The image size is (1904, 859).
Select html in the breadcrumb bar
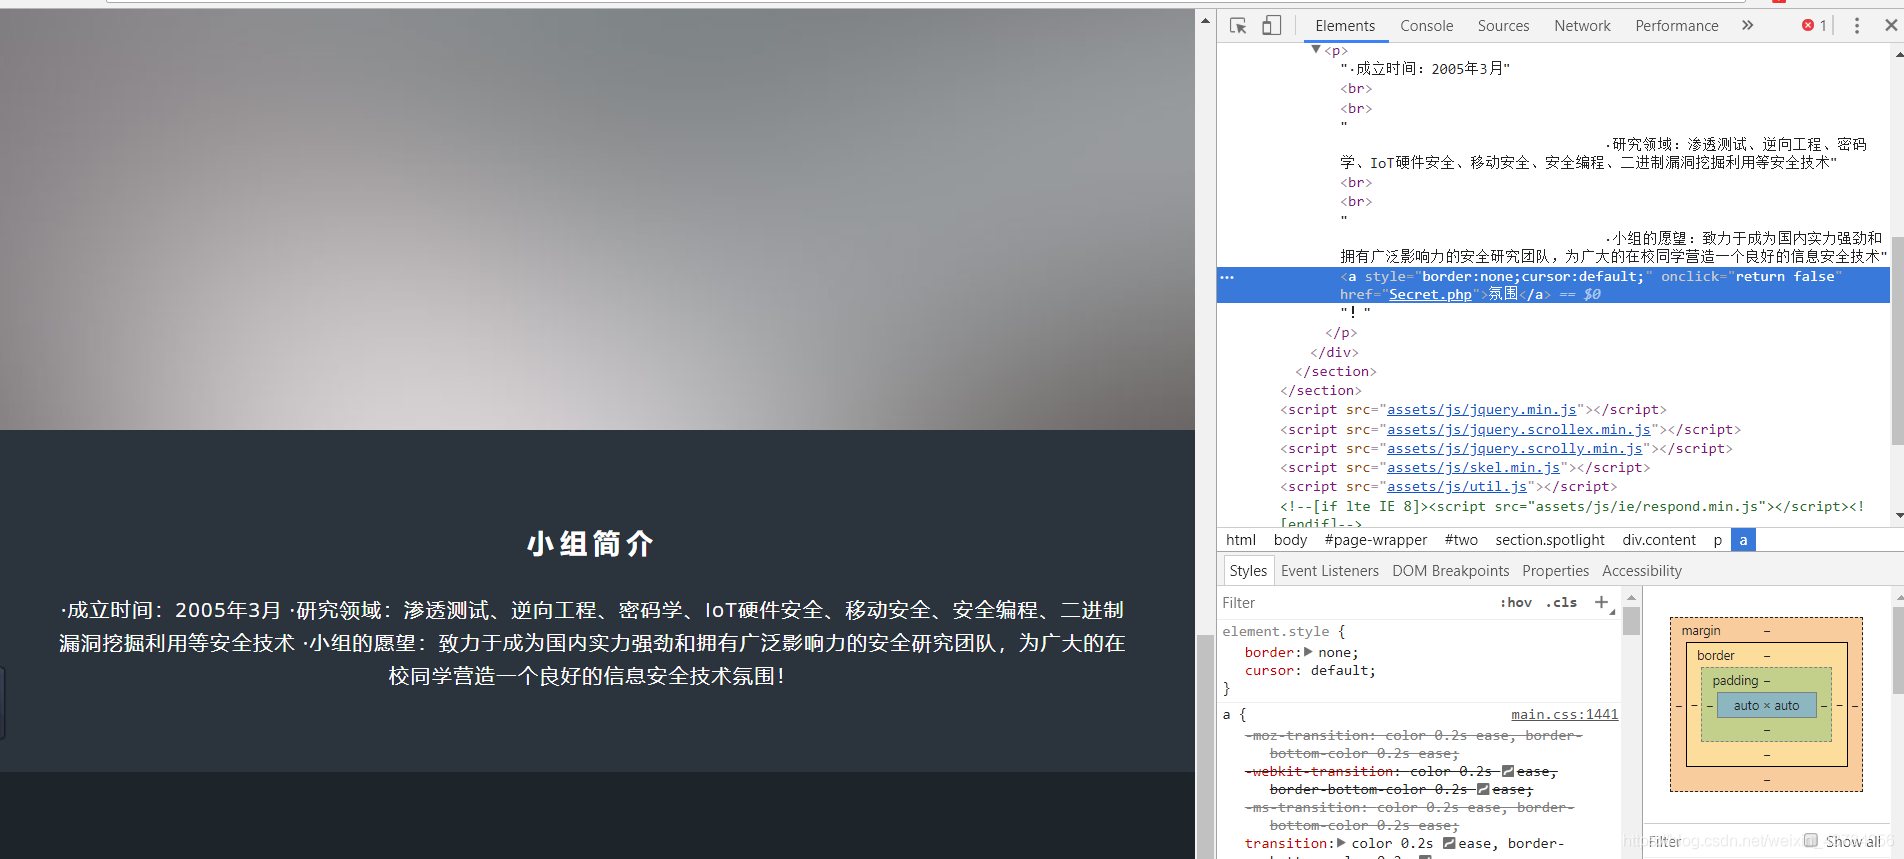tap(1241, 540)
